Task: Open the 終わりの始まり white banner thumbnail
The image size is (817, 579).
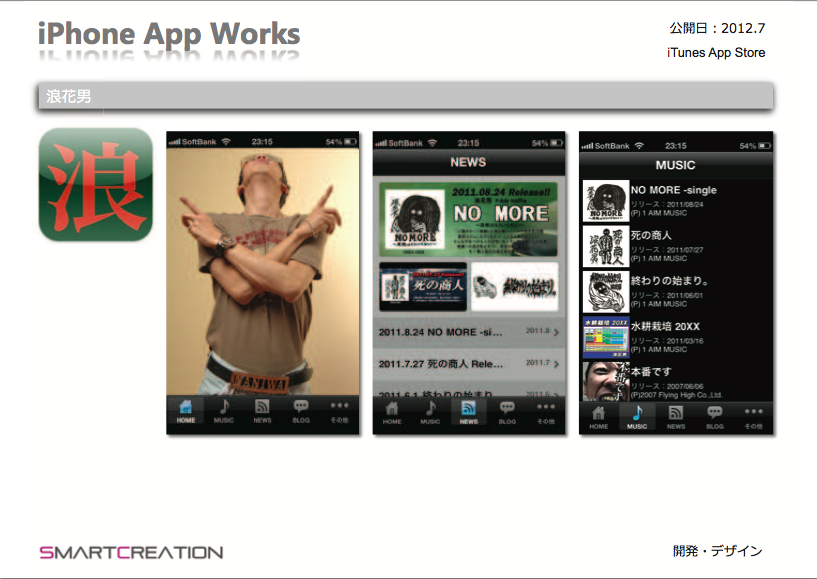Action: pos(515,287)
